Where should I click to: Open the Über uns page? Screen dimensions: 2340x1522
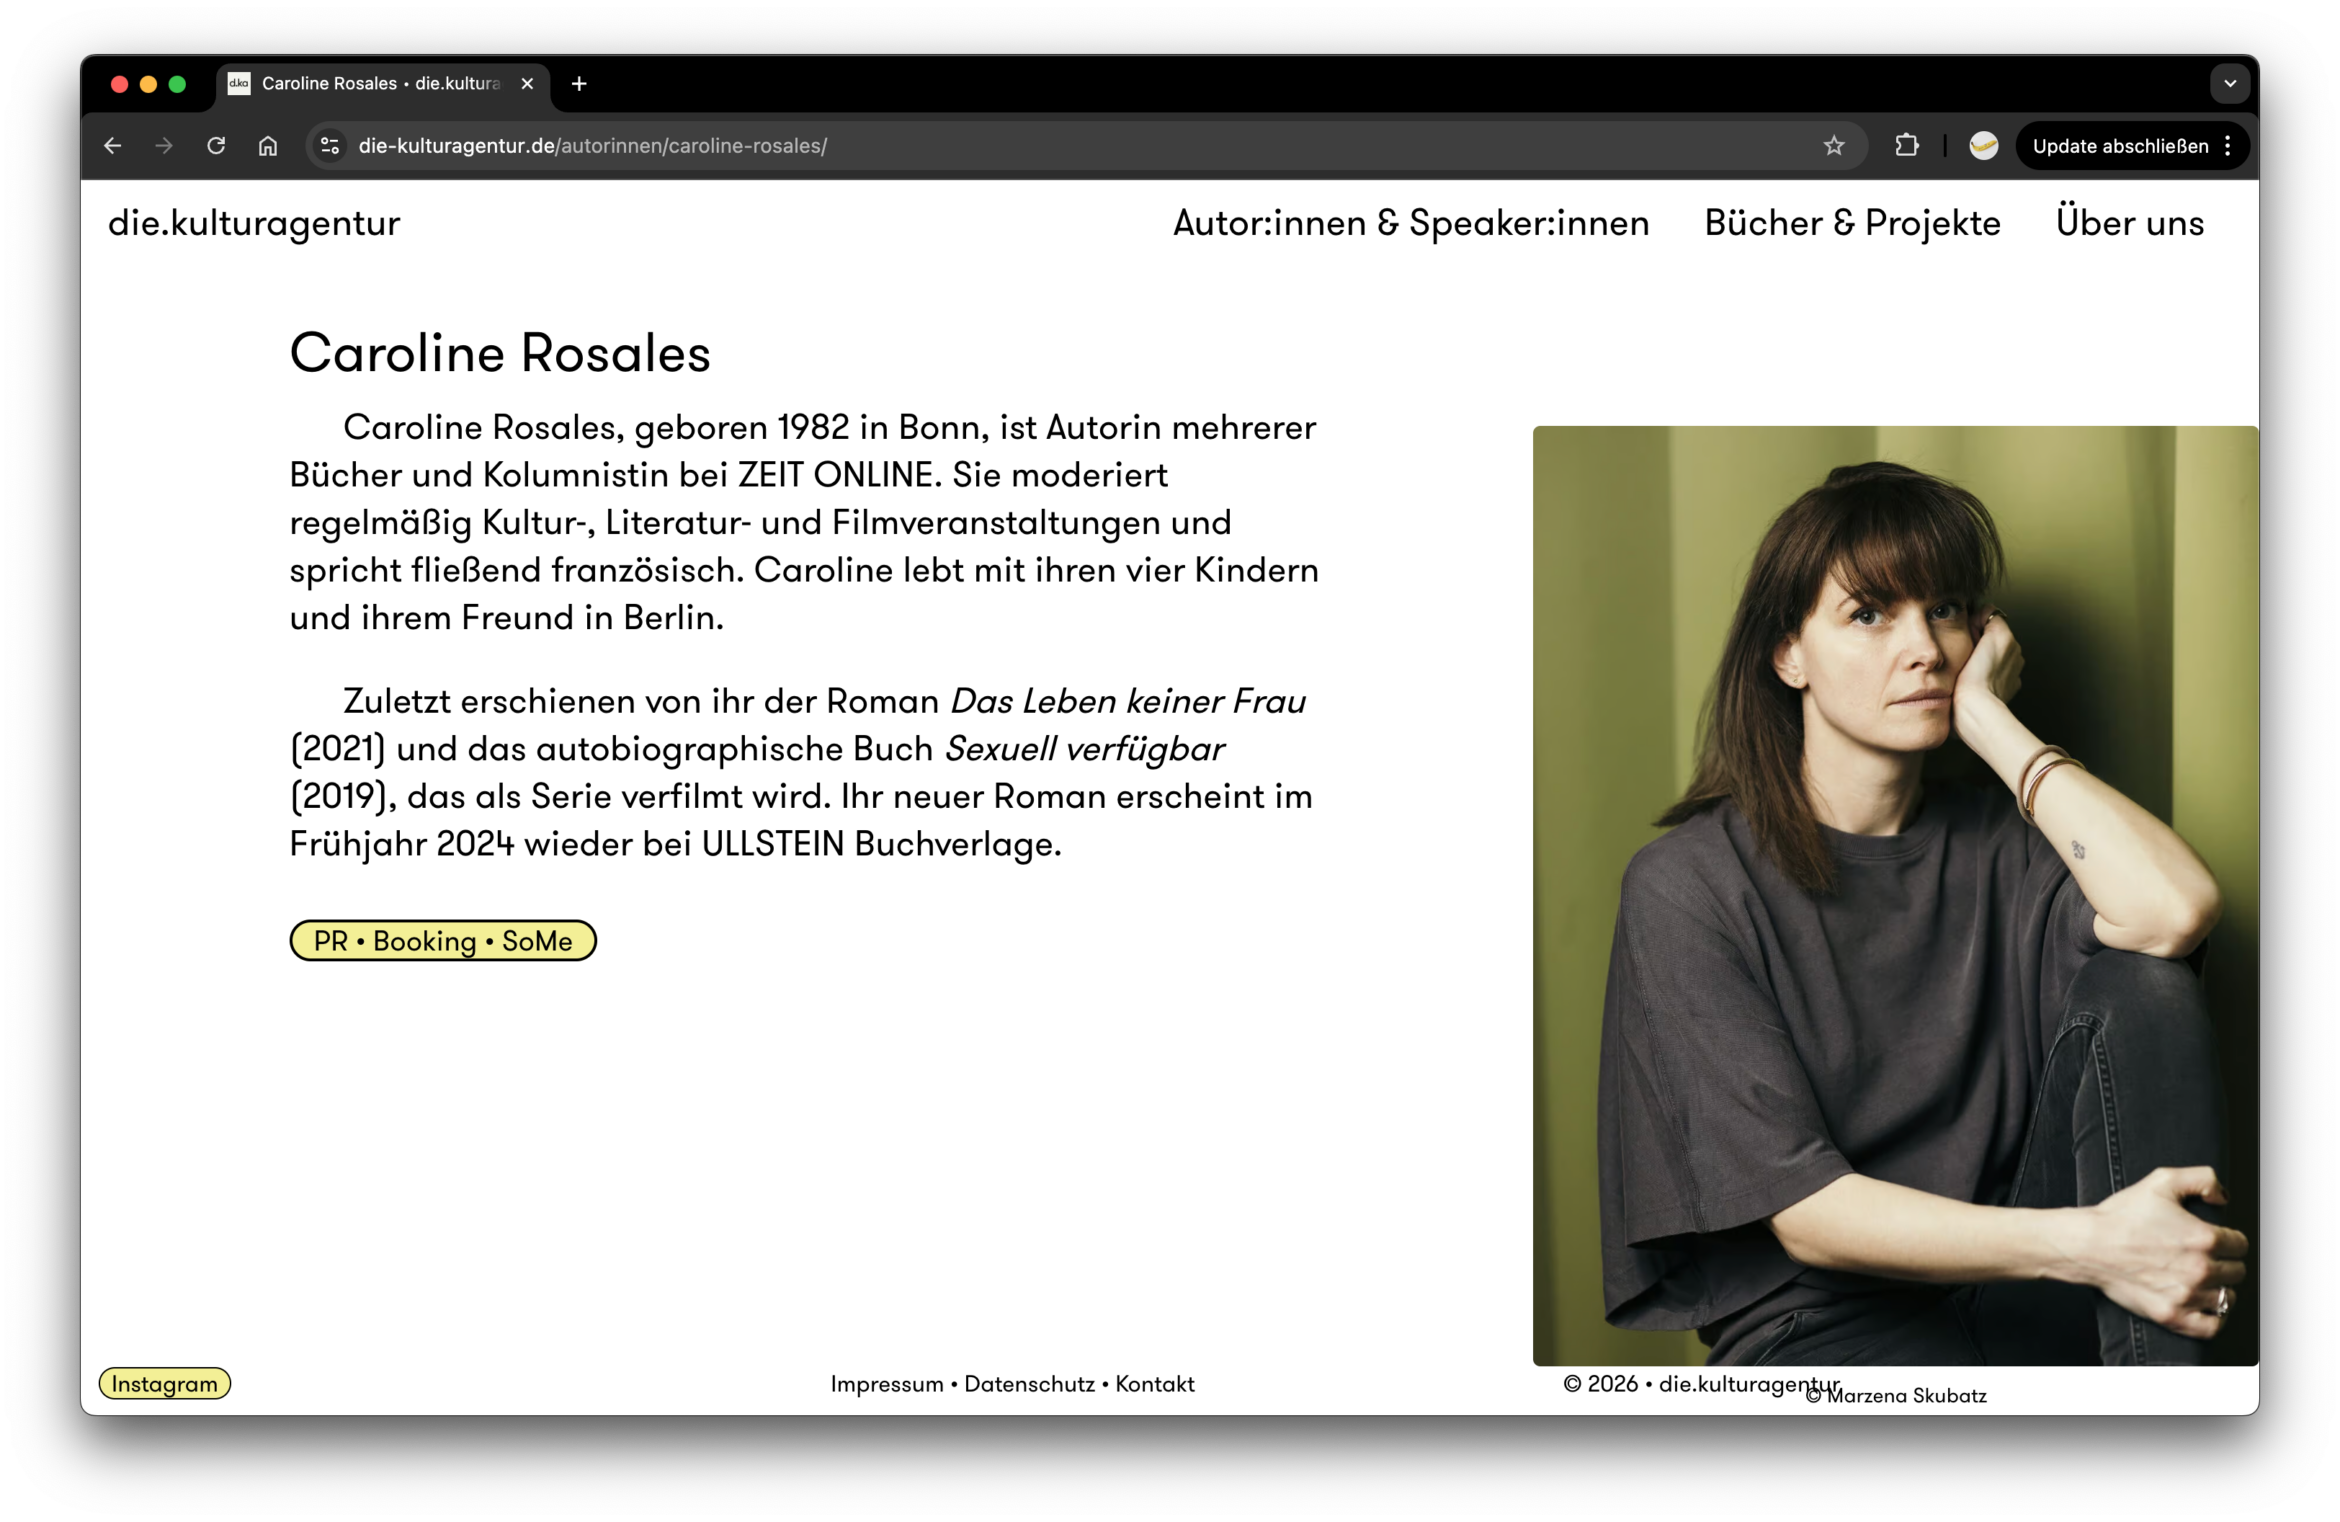pos(2129,223)
